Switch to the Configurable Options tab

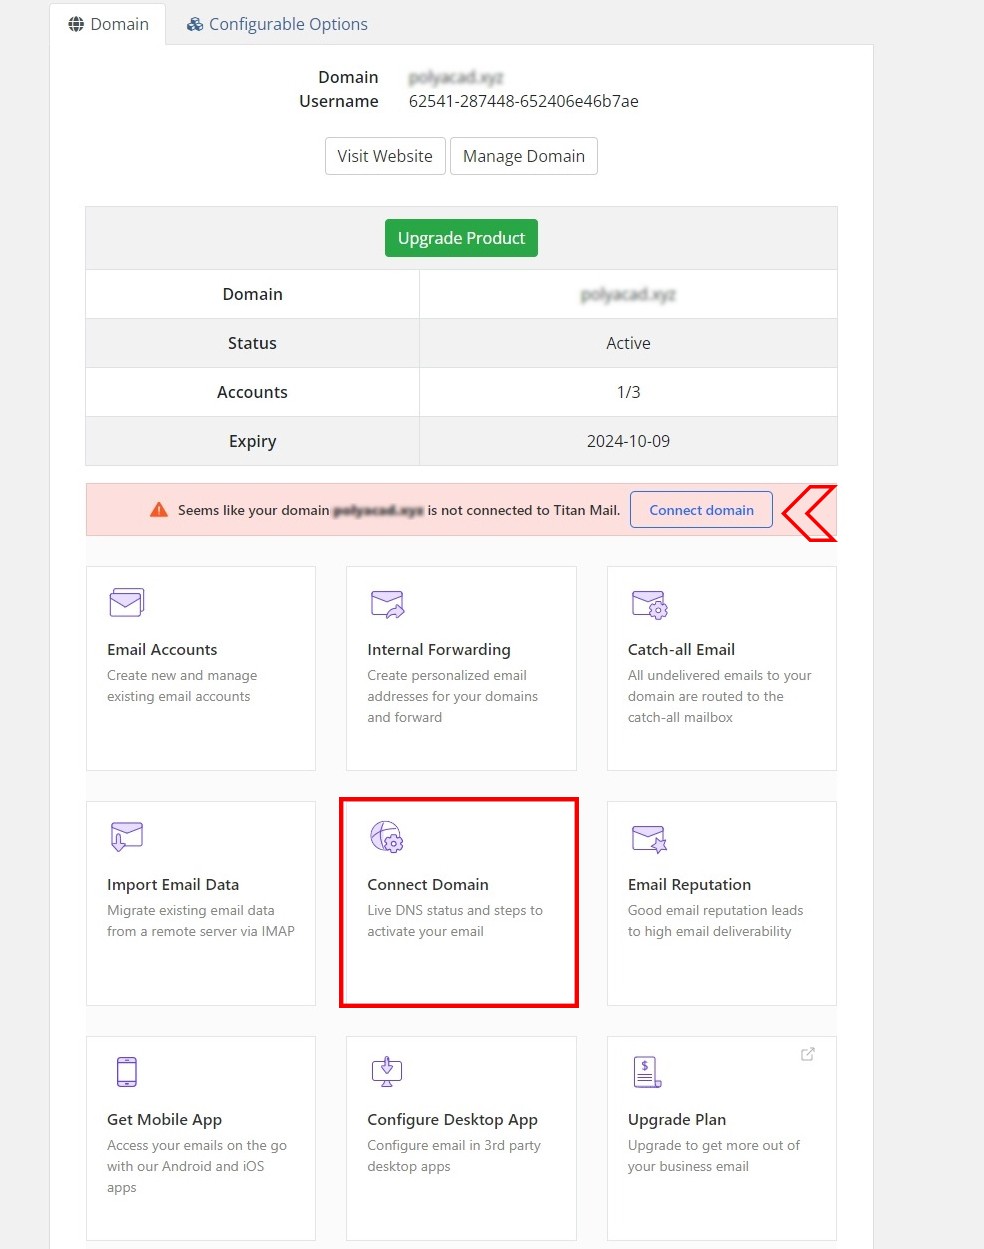coord(277,24)
